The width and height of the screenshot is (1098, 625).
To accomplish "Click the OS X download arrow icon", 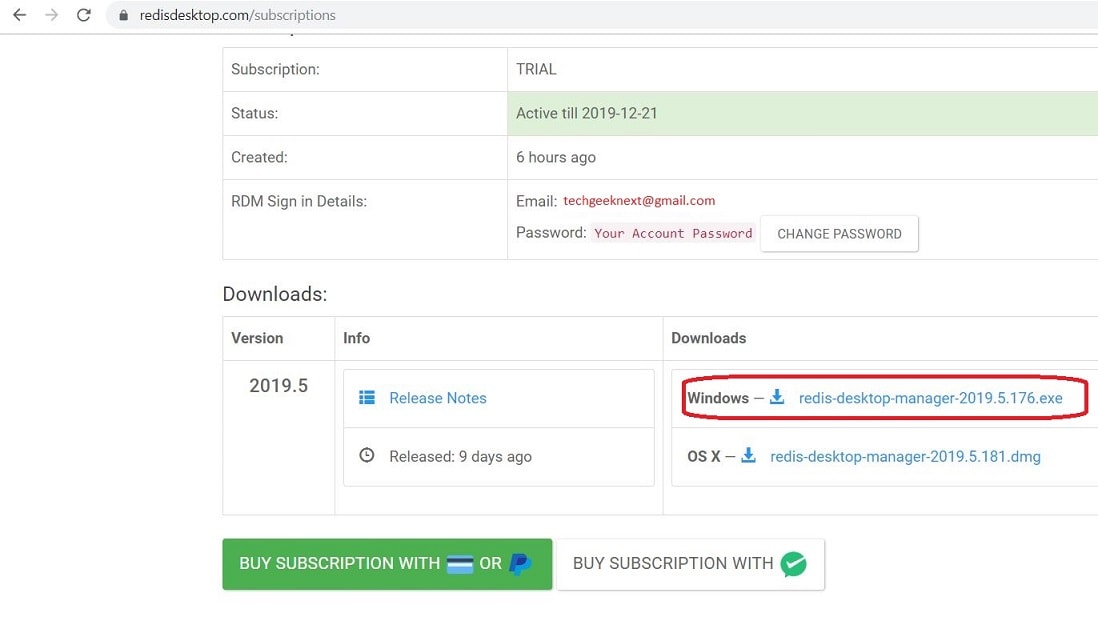I will [x=749, y=456].
